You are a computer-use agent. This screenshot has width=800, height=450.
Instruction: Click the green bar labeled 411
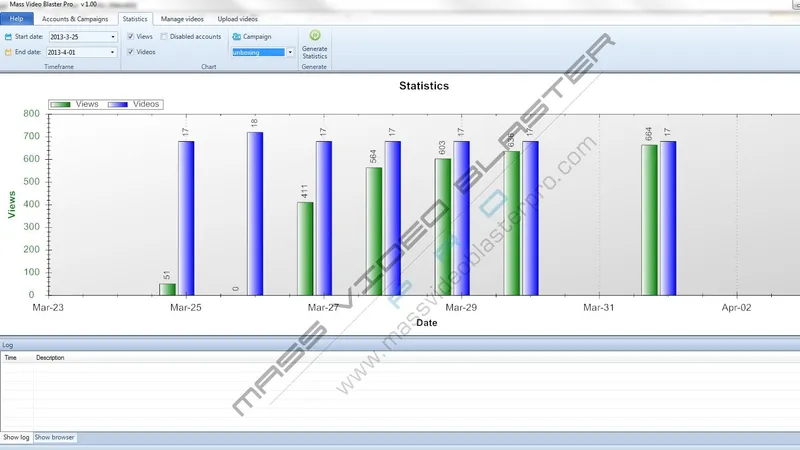(305, 248)
